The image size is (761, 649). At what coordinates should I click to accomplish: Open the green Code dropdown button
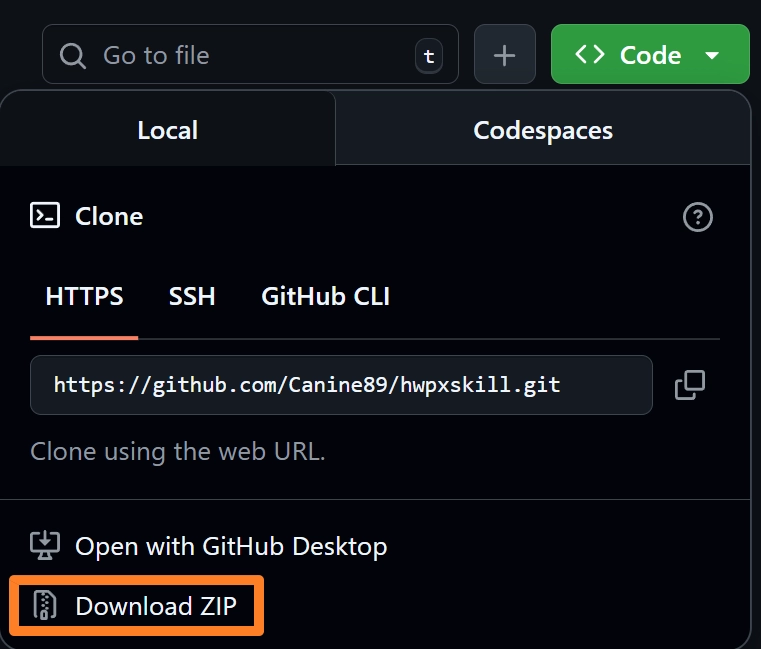pos(650,54)
